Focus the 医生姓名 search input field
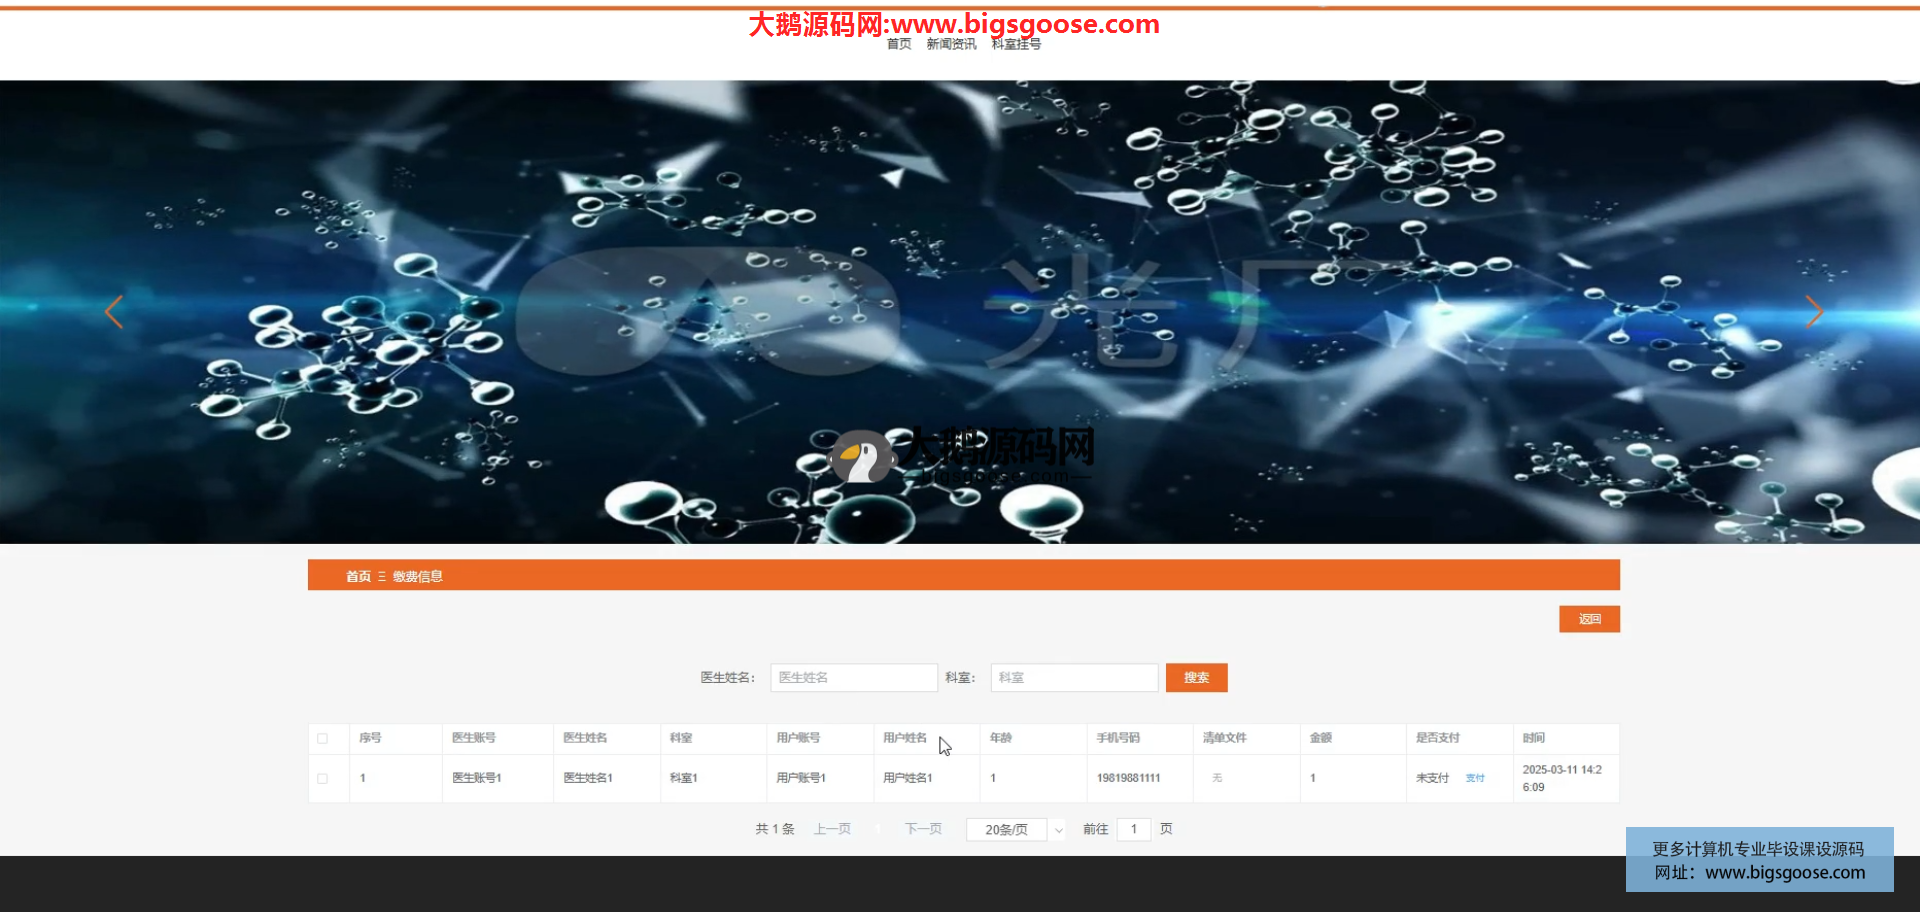The height and width of the screenshot is (912, 1920). tap(853, 678)
